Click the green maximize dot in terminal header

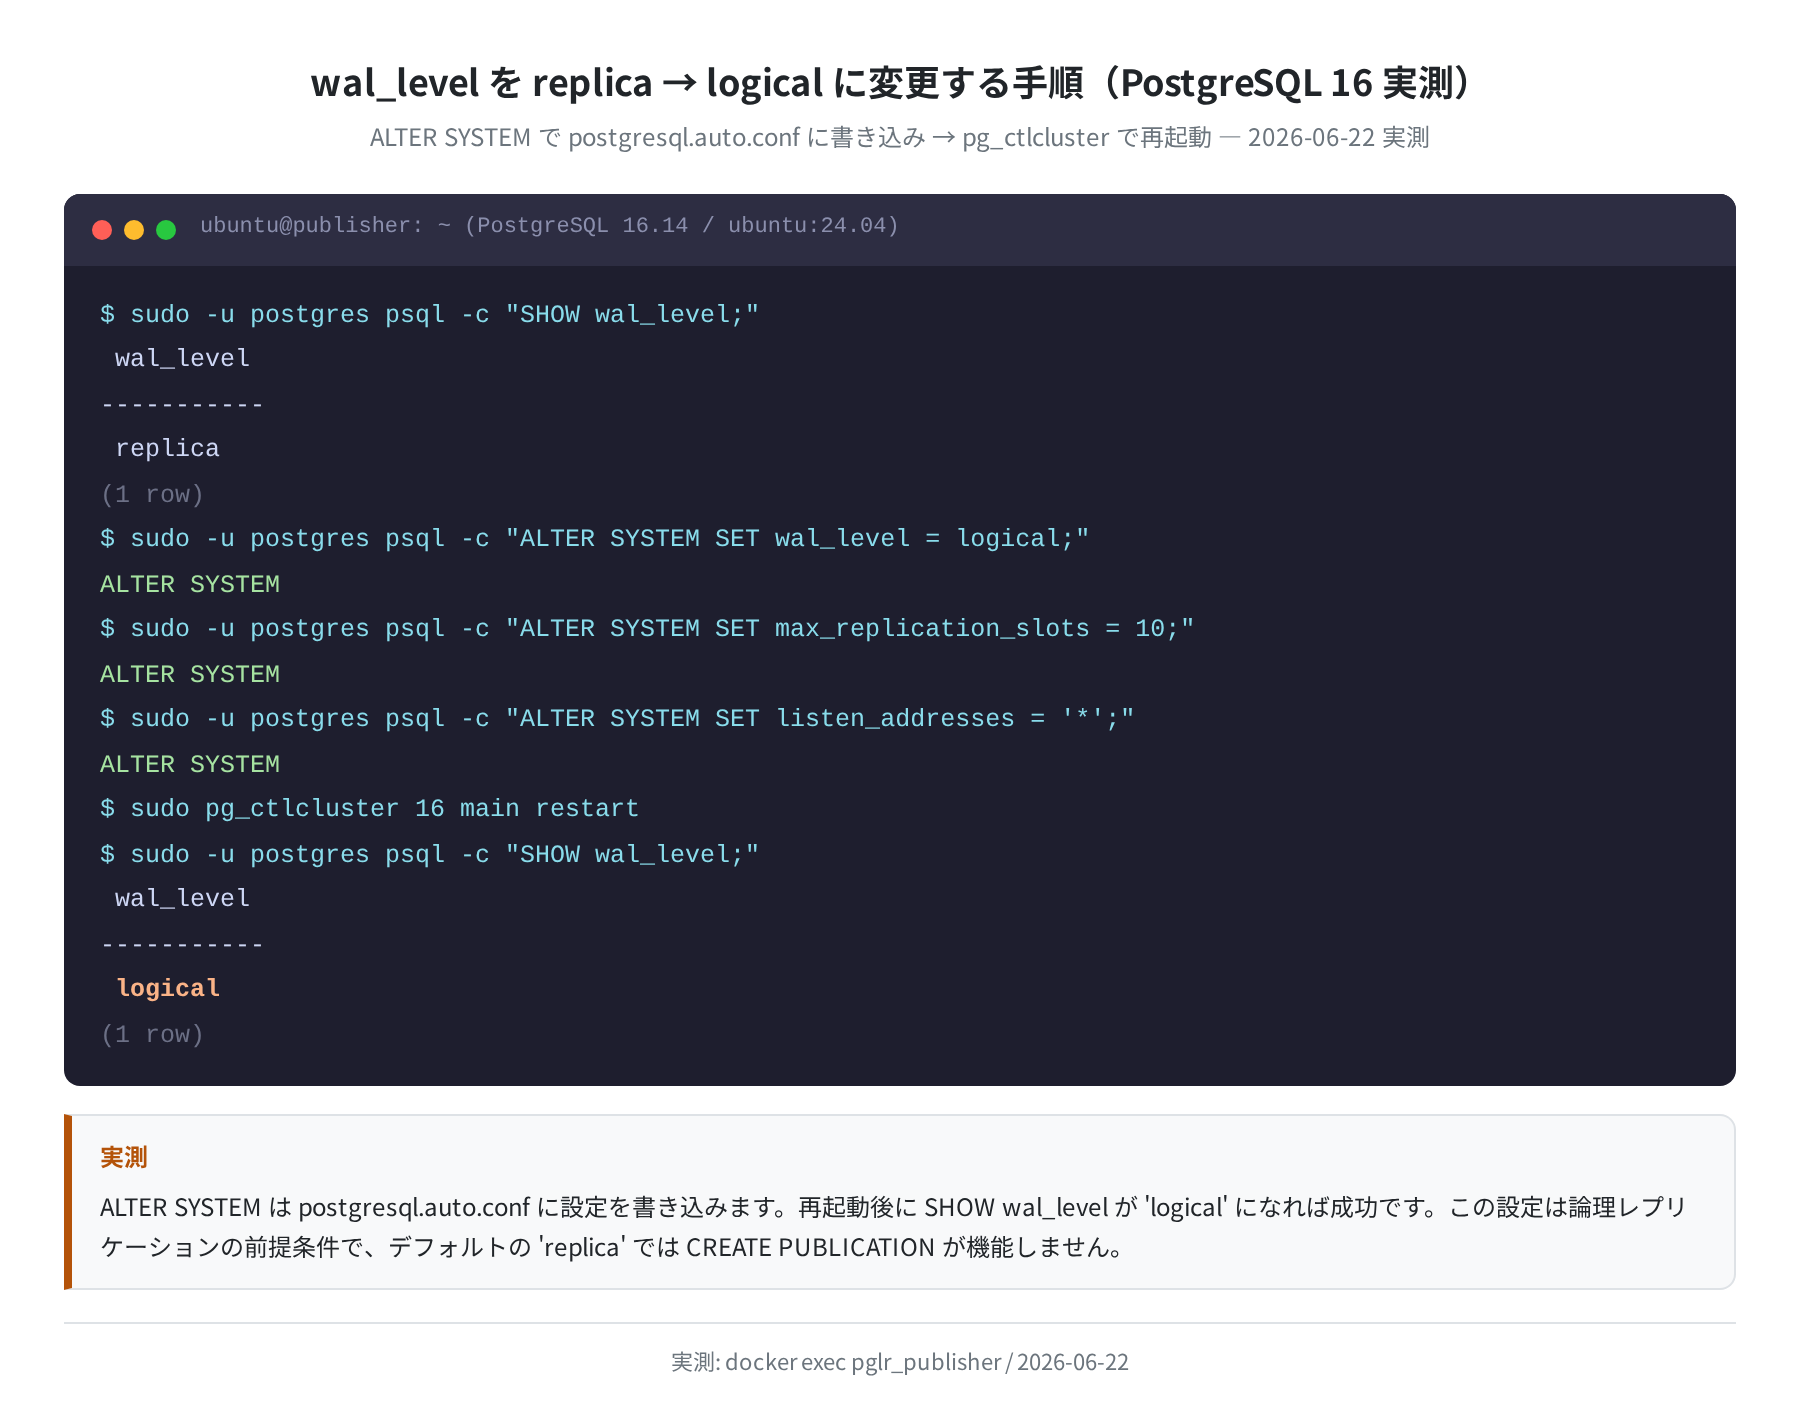166,230
